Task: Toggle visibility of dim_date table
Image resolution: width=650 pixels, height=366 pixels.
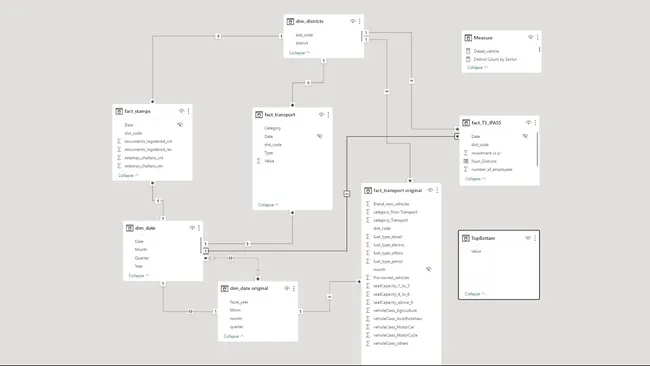Action: click(x=192, y=228)
